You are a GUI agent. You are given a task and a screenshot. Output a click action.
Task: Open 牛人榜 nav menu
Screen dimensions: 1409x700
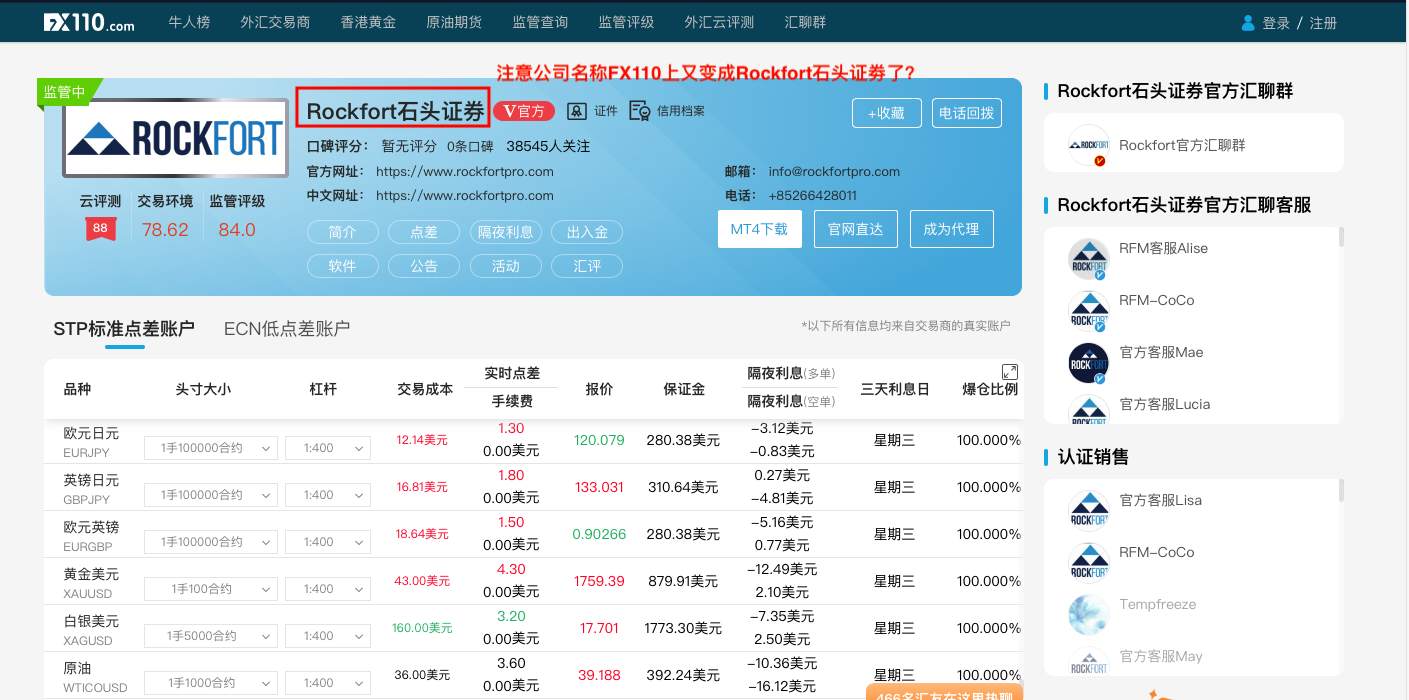click(x=189, y=22)
